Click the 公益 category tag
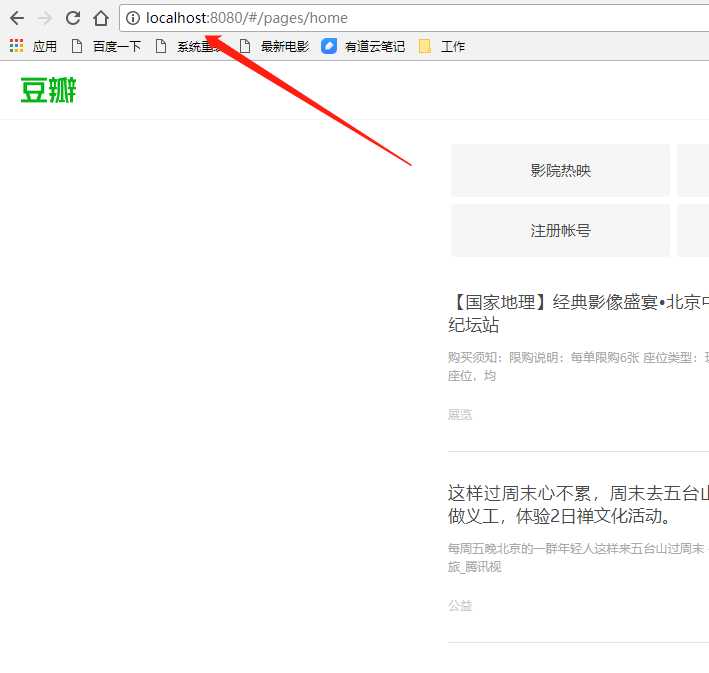The image size is (709, 673). (x=460, y=605)
